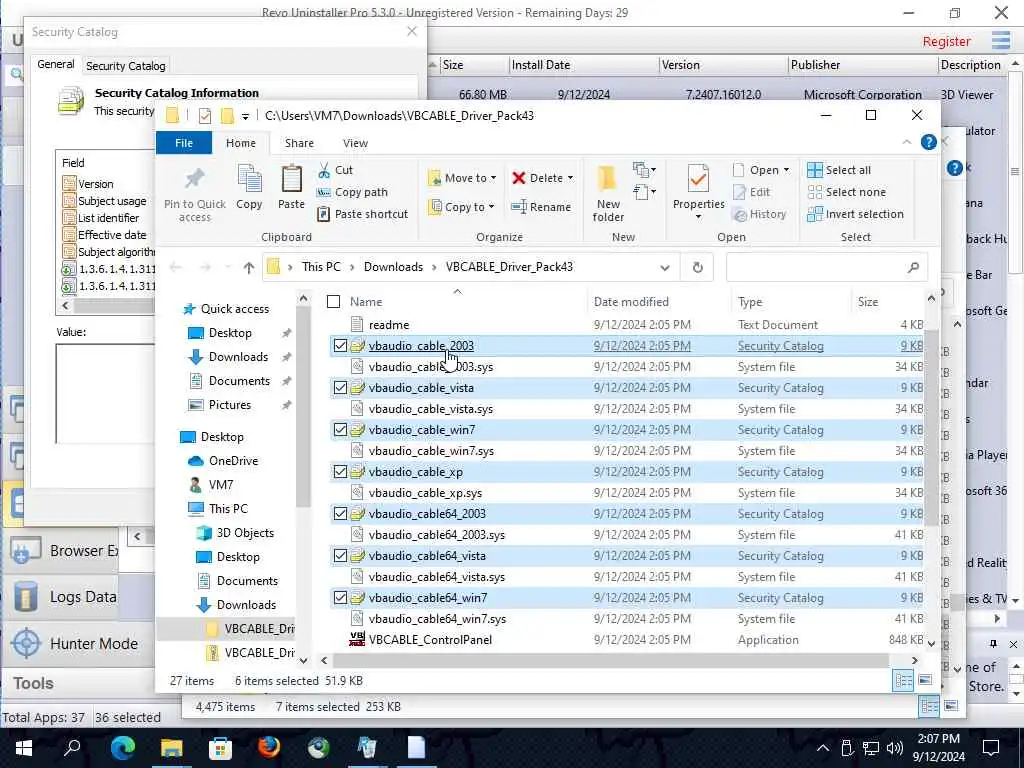
Task: Switch to the Share ribbon tab
Action: 299,143
